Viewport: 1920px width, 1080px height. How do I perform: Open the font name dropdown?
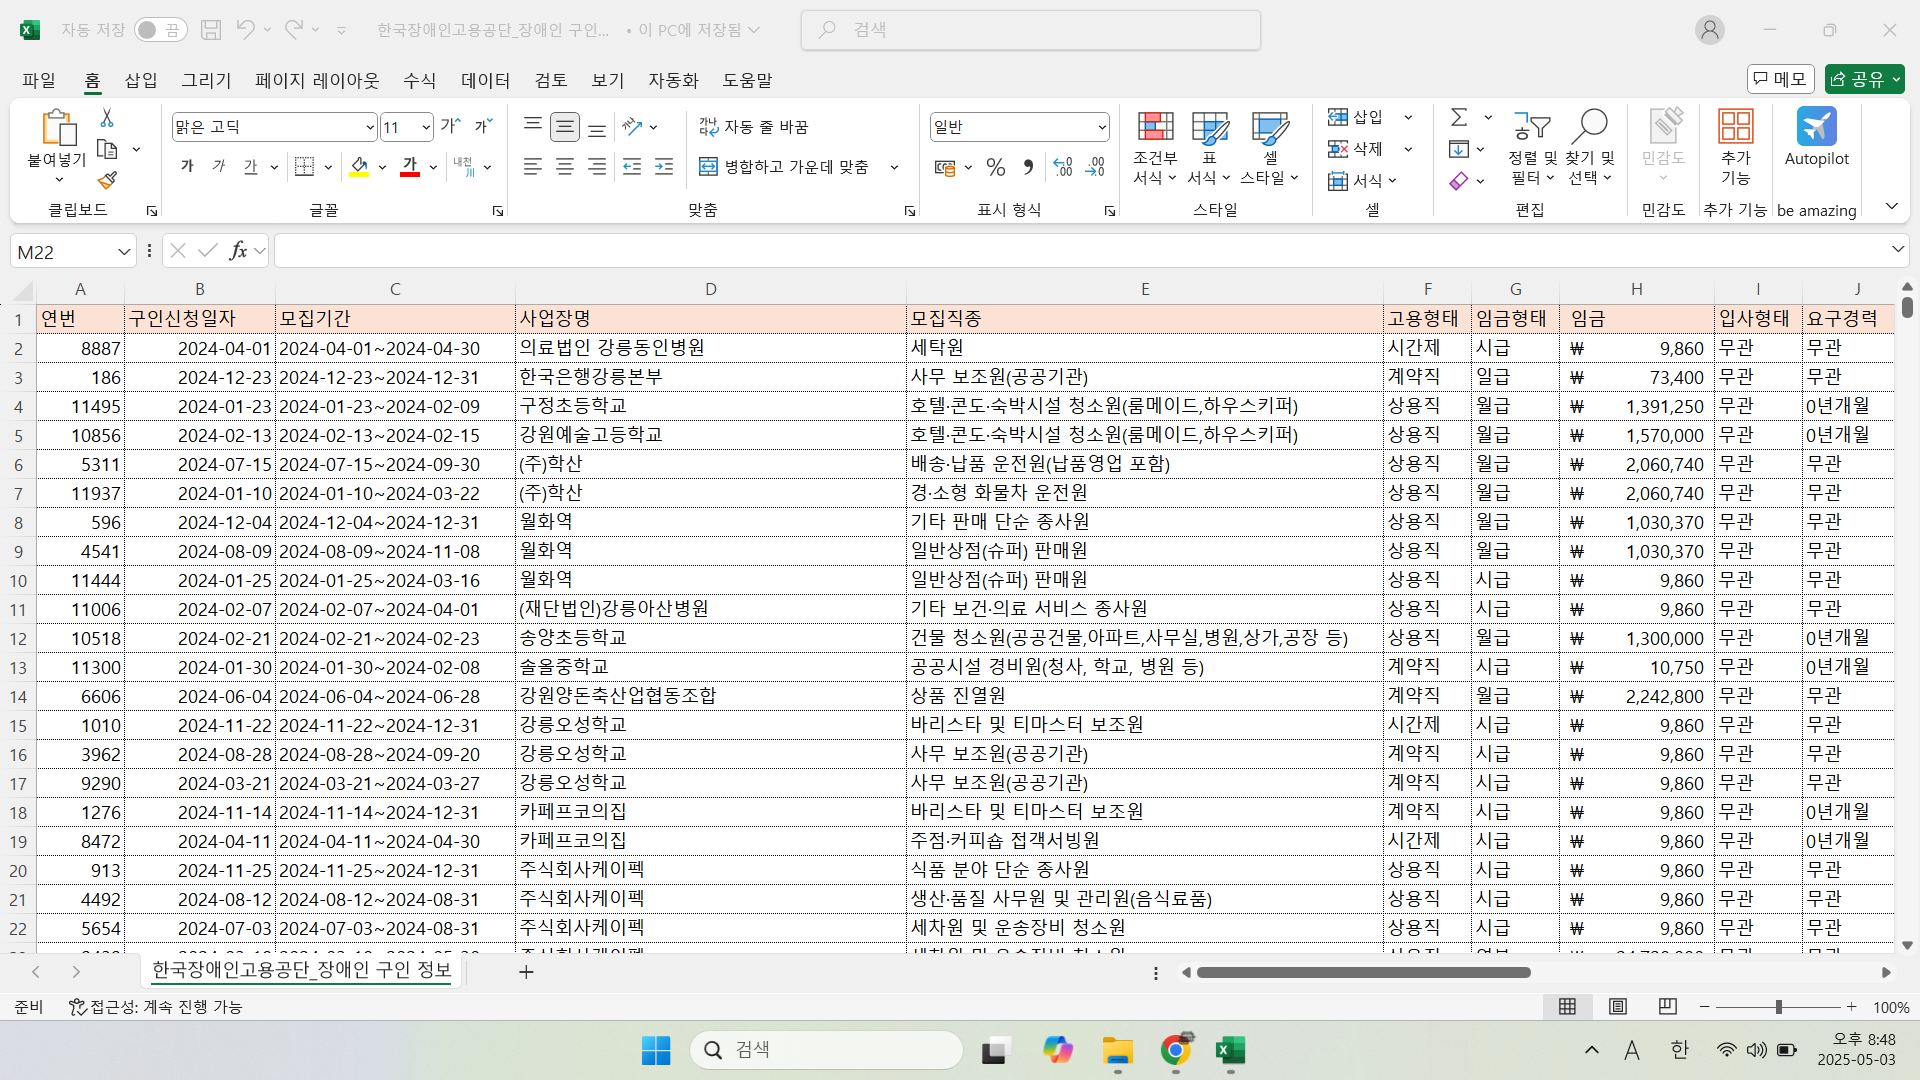(369, 127)
